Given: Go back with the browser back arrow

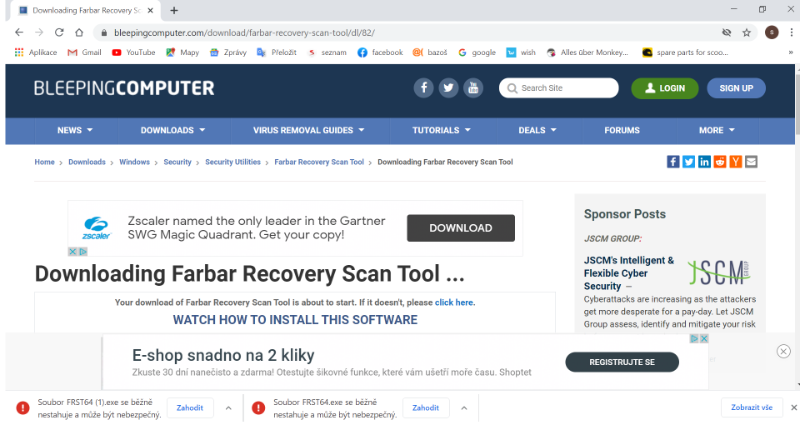Looking at the screenshot, I should pyautogui.click(x=19, y=32).
